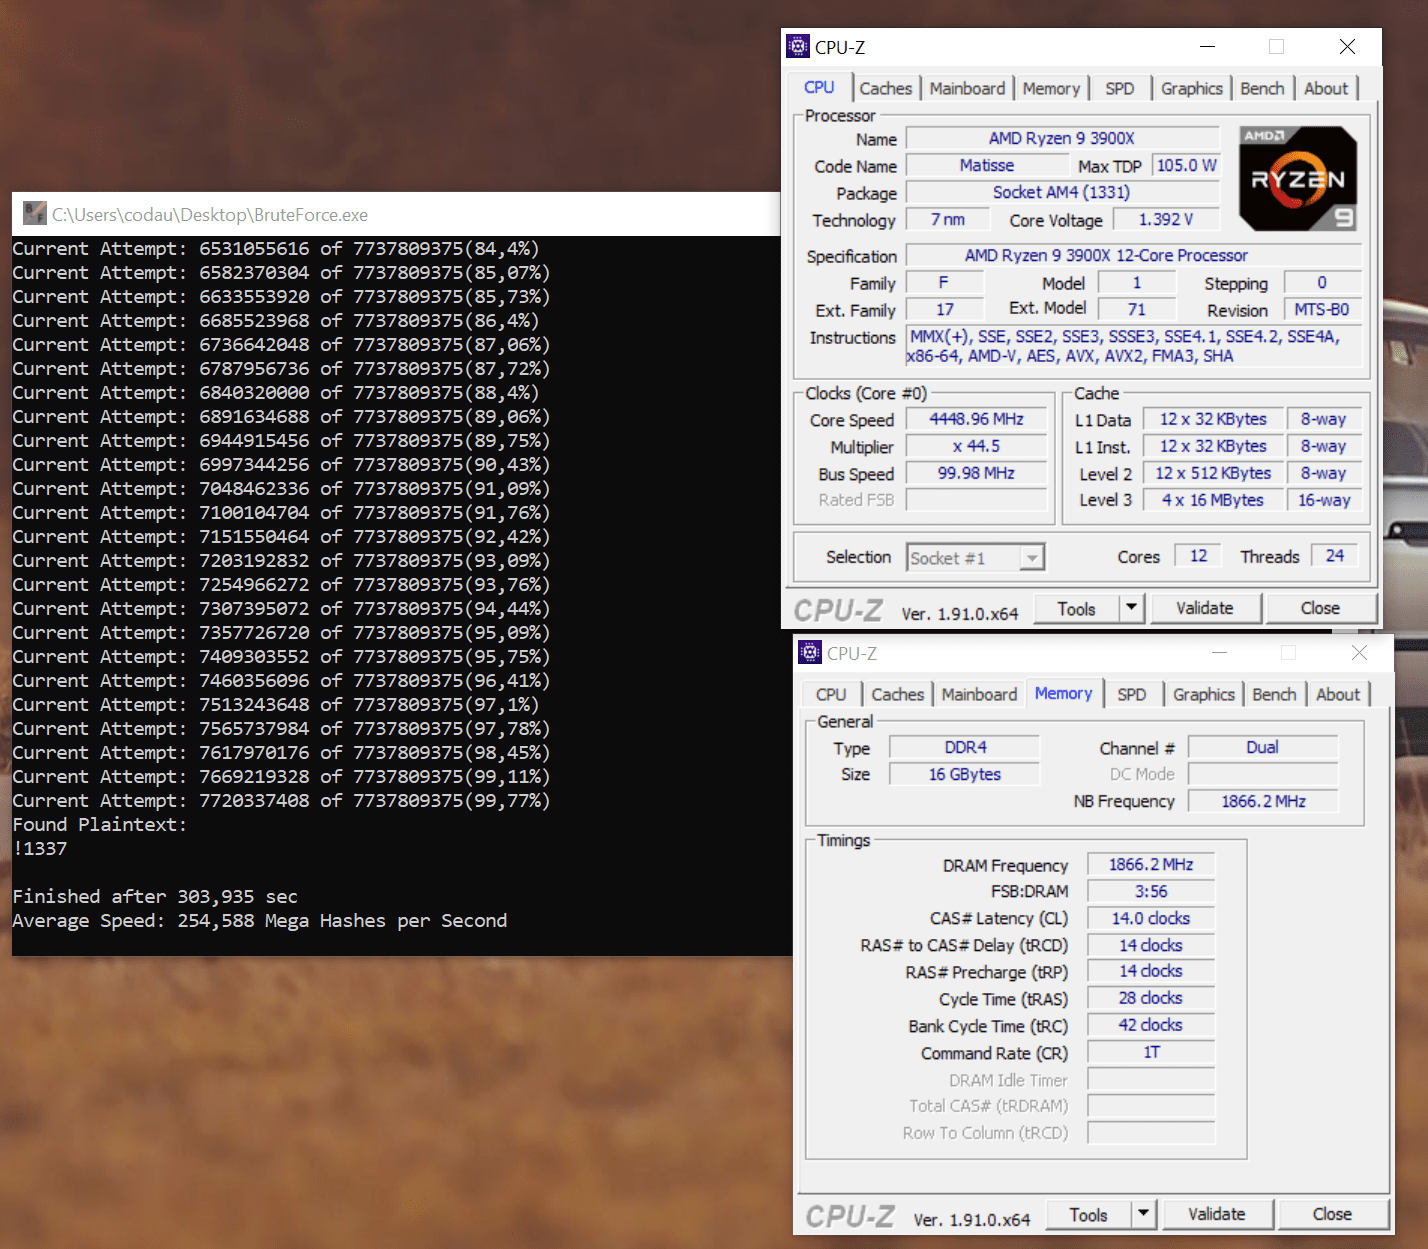Click Validate button in lower CPU-Z window
Screen dimensions: 1428x1249
(1217, 1214)
